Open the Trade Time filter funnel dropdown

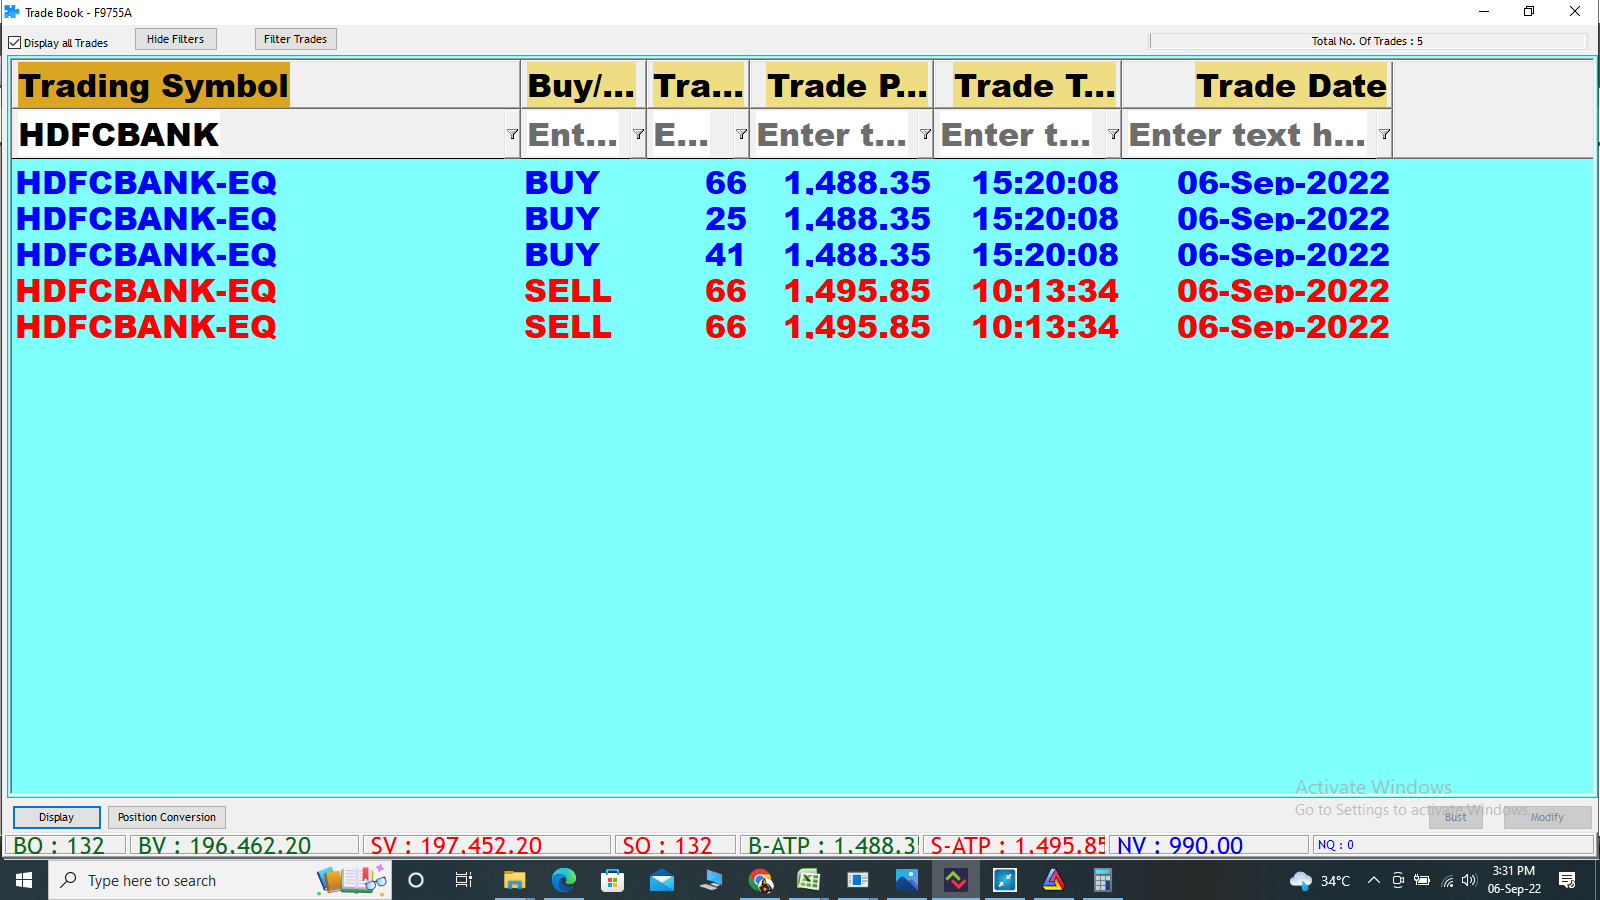1113,134
